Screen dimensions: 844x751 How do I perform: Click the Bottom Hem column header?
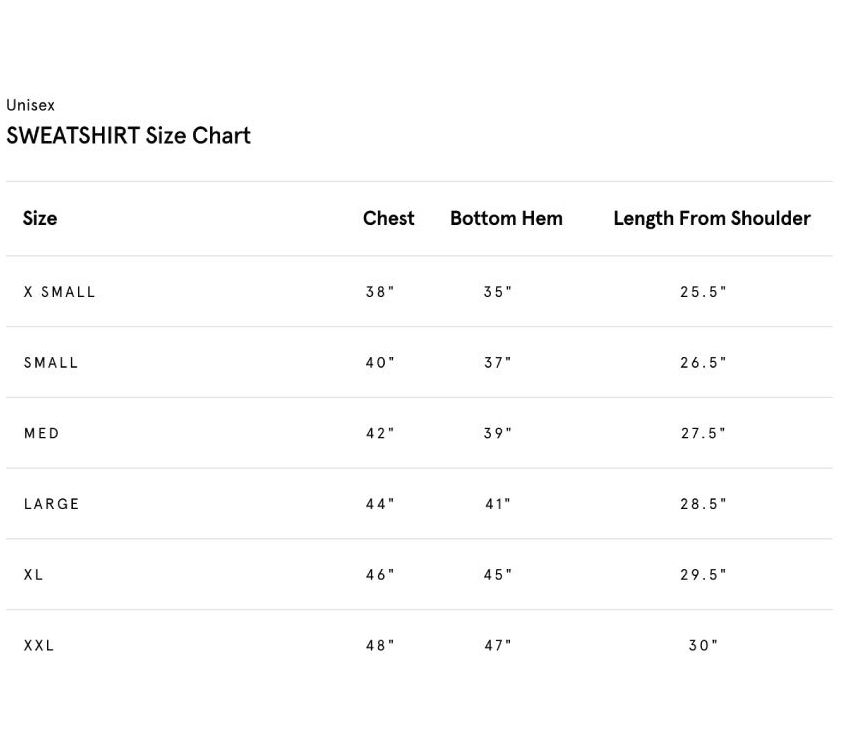click(x=506, y=218)
